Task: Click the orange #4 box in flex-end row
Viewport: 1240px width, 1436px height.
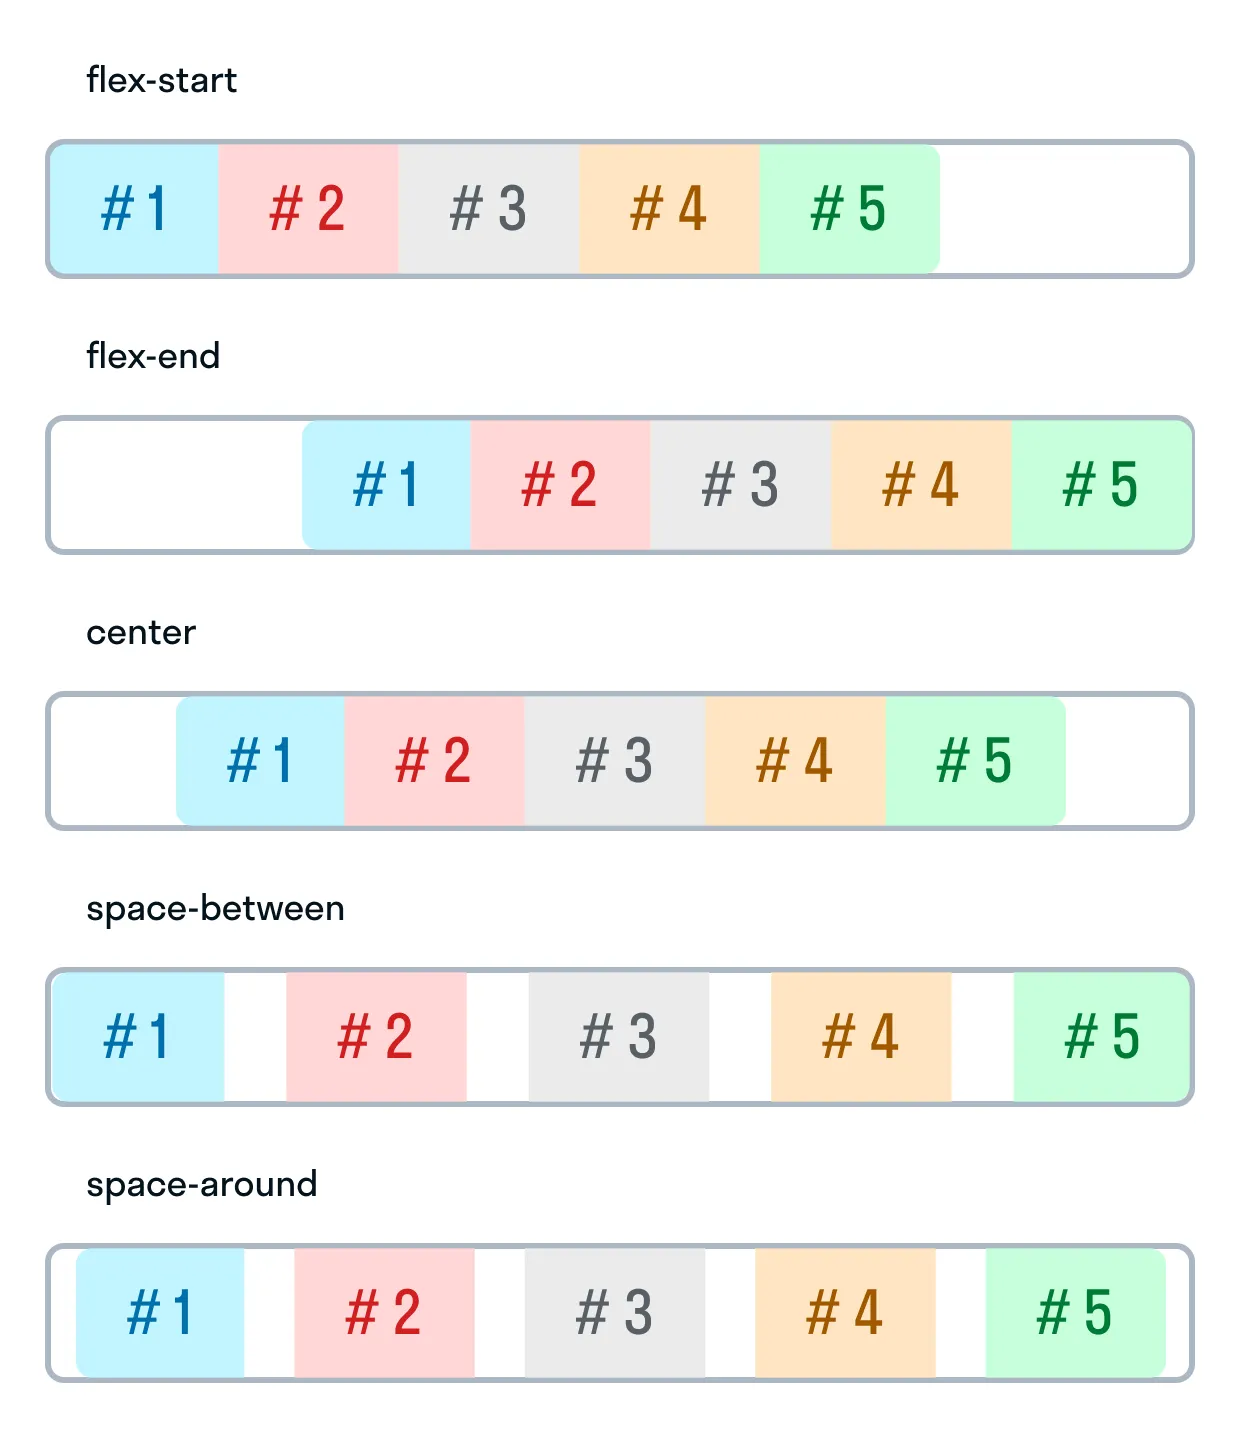Action: (x=922, y=485)
